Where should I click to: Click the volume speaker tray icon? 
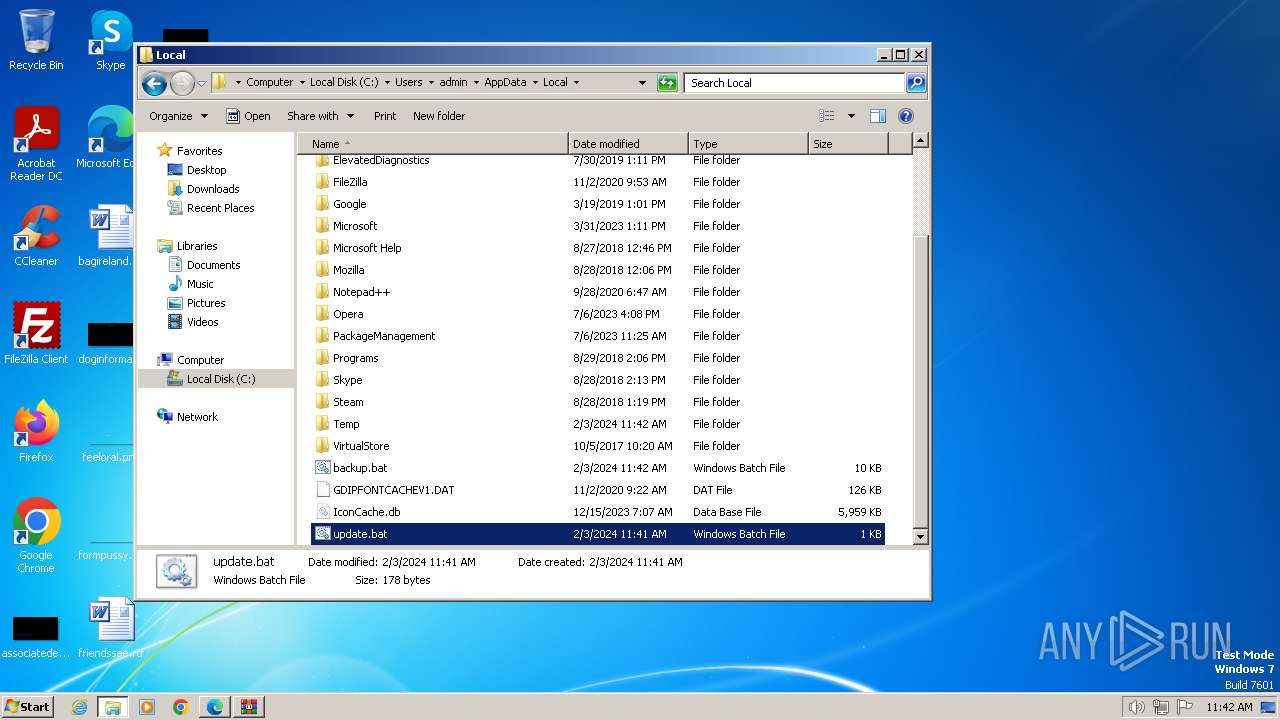(x=1137, y=707)
